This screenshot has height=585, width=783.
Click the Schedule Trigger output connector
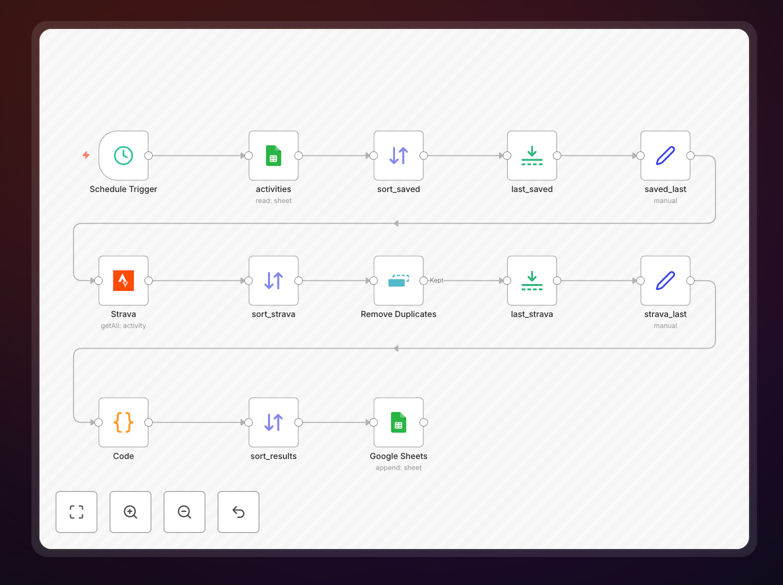click(x=148, y=155)
